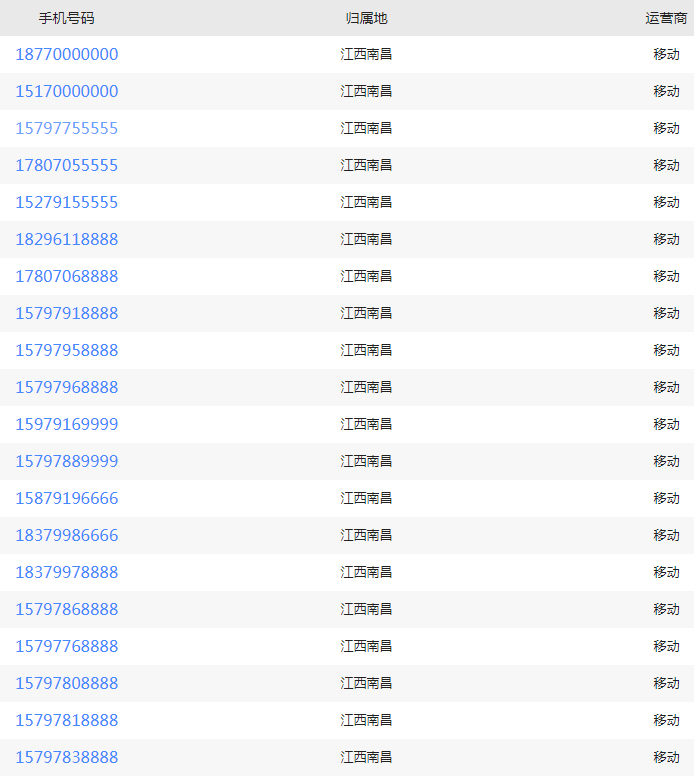Select phone number 18379986666
Viewport: 694px width, 779px height.
[67, 536]
